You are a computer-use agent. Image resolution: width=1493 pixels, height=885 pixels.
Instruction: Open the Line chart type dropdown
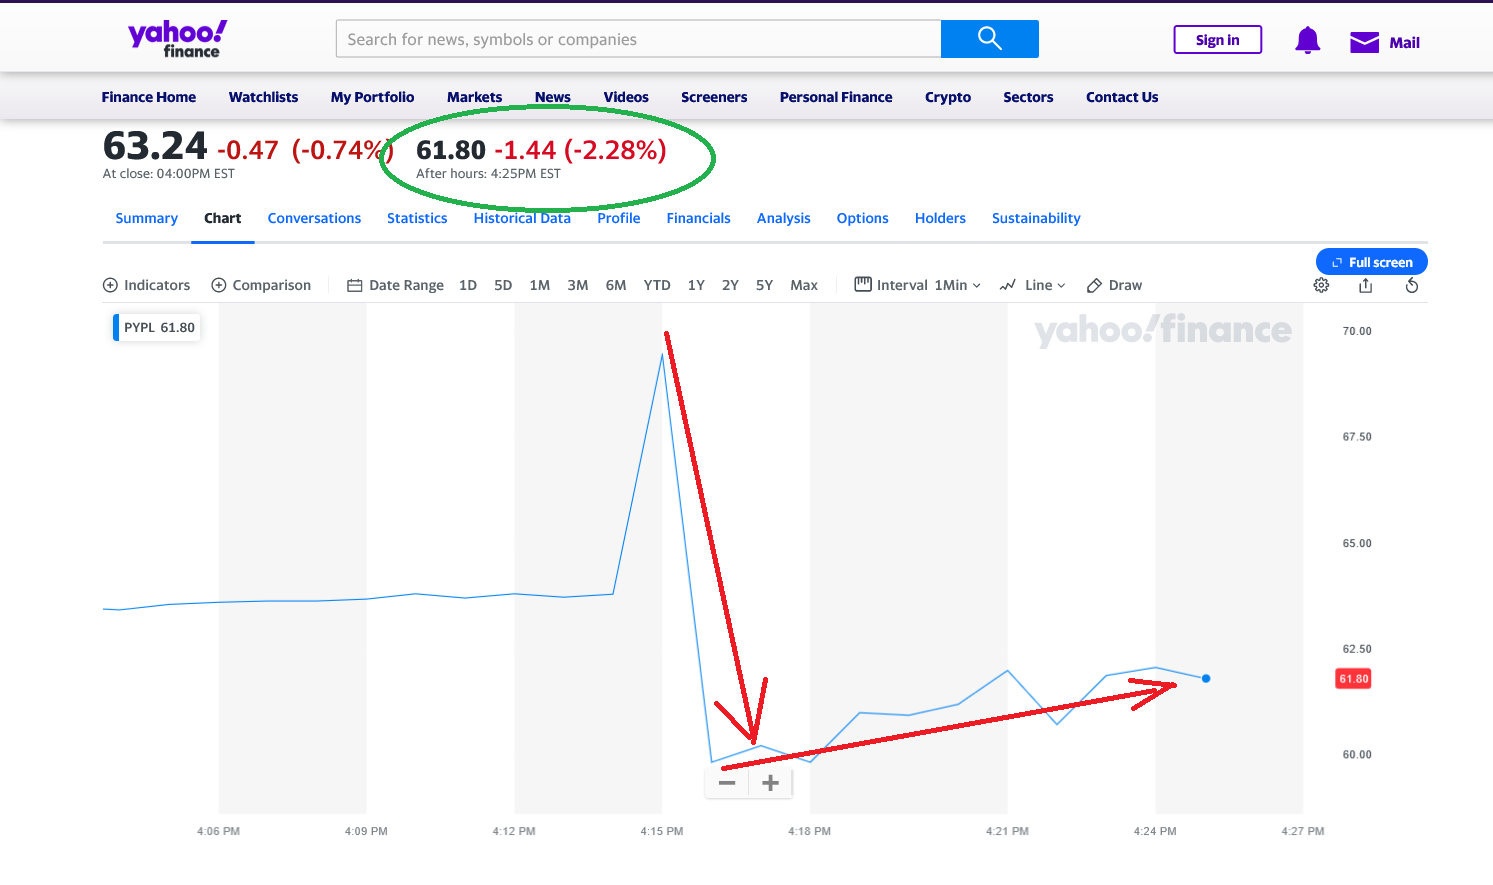[x=1033, y=285]
